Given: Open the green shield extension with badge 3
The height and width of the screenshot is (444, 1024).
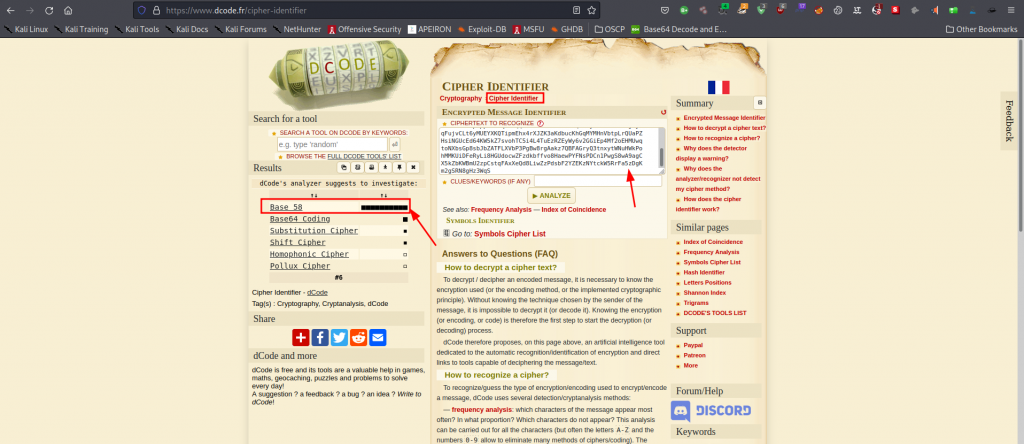Looking at the screenshot, I should tap(761, 10).
